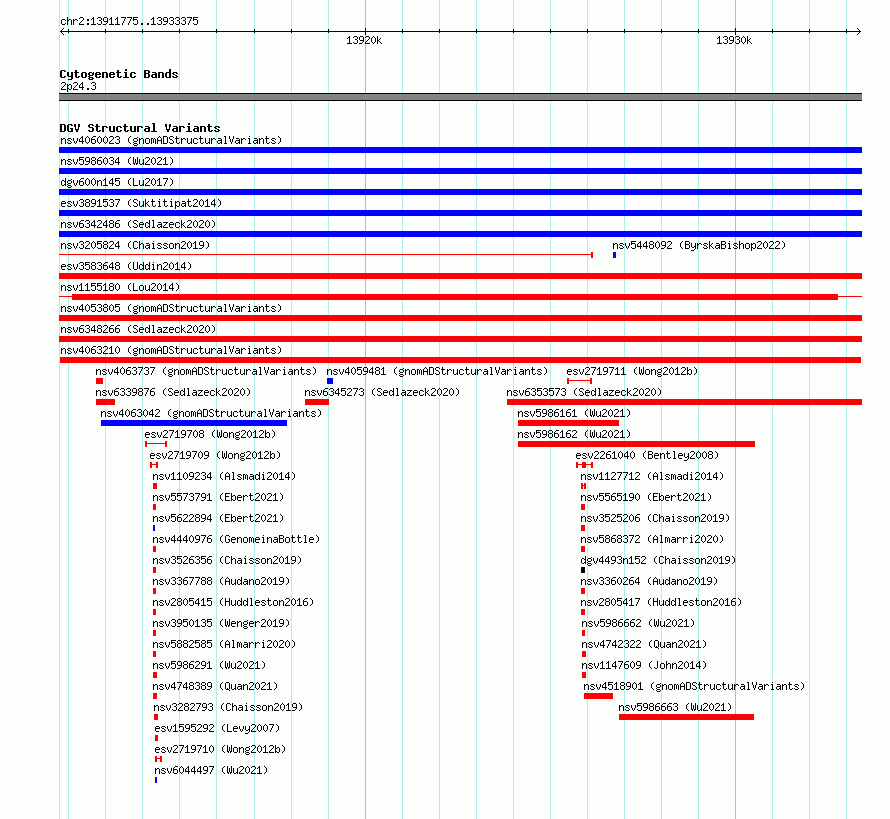Image resolution: width=890 pixels, height=819 pixels.
Task: Open dgv4493n152 (Chaisson2019) label
Action: pos(658,560)
